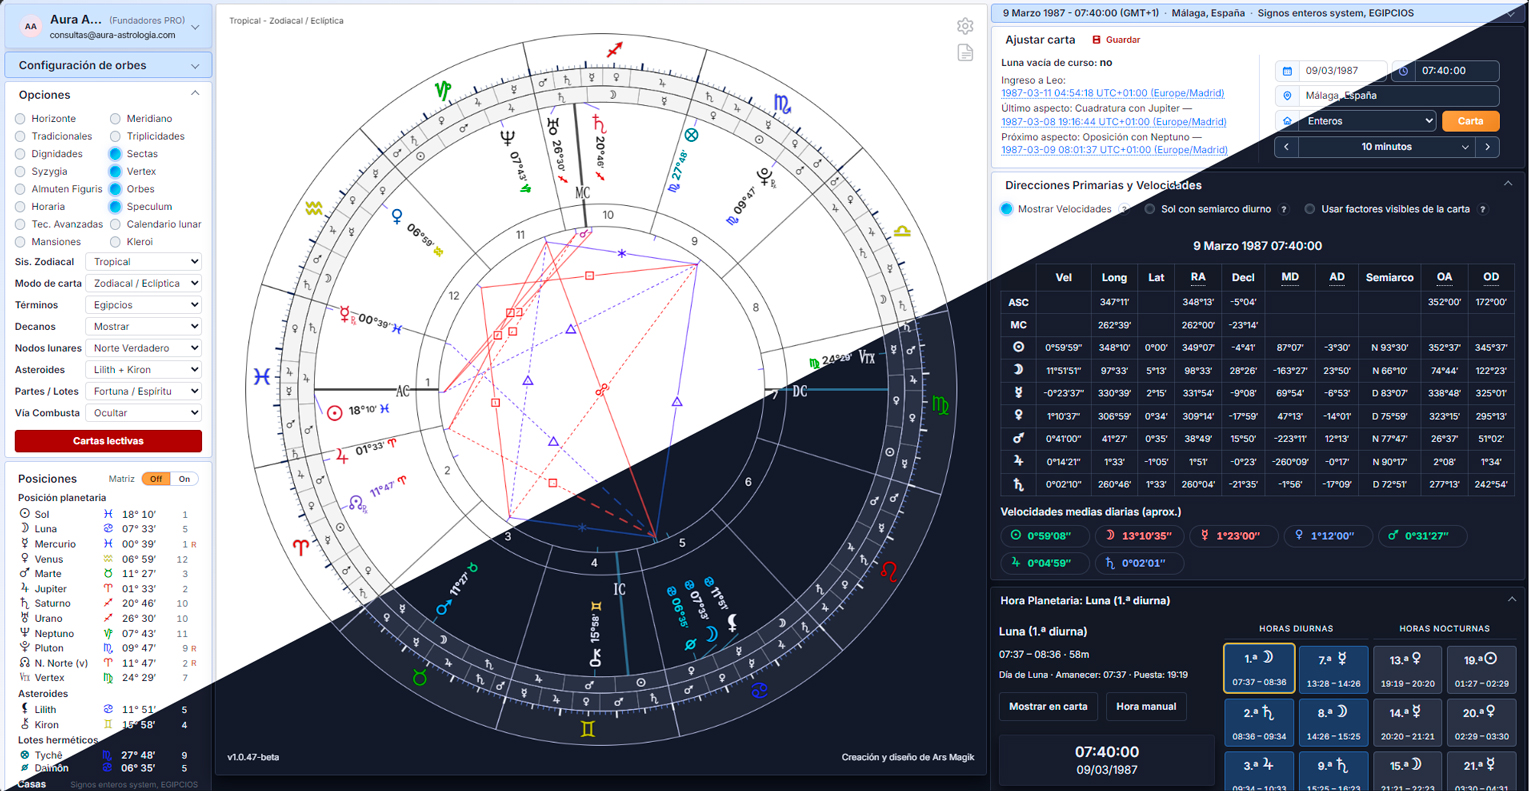Click the clock icon beside time field
Image resolution: width=1529 pixels, height=791 pixels.
(x=1404, y=71)
